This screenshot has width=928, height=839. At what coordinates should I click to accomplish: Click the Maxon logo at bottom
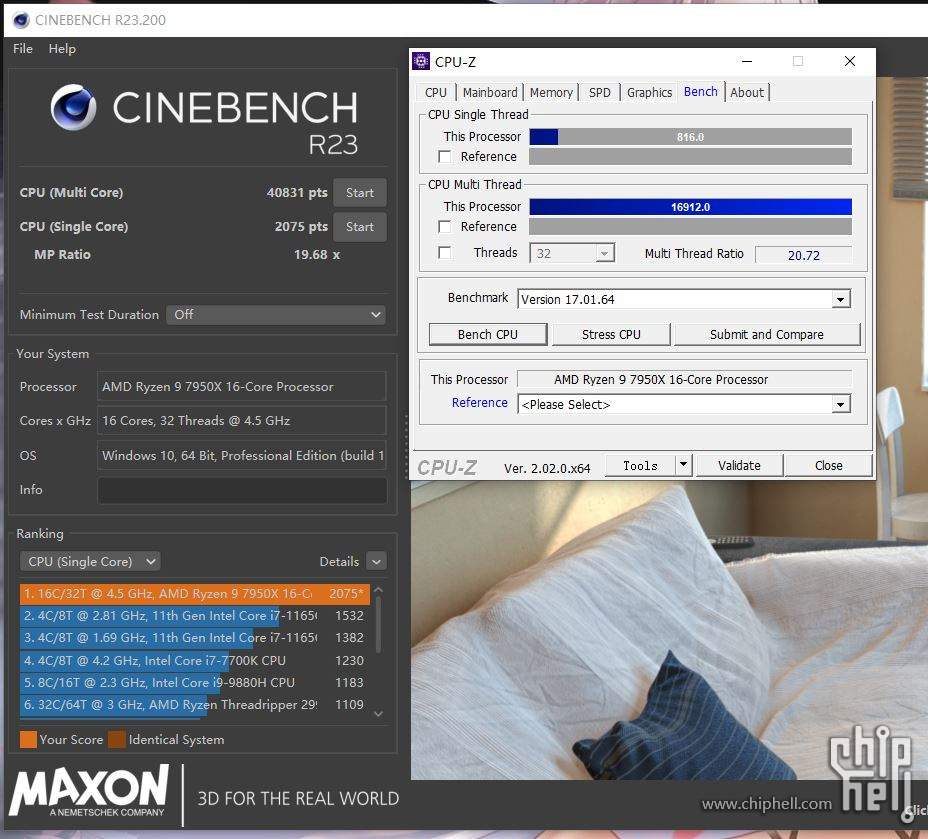(x=89, y=791)
